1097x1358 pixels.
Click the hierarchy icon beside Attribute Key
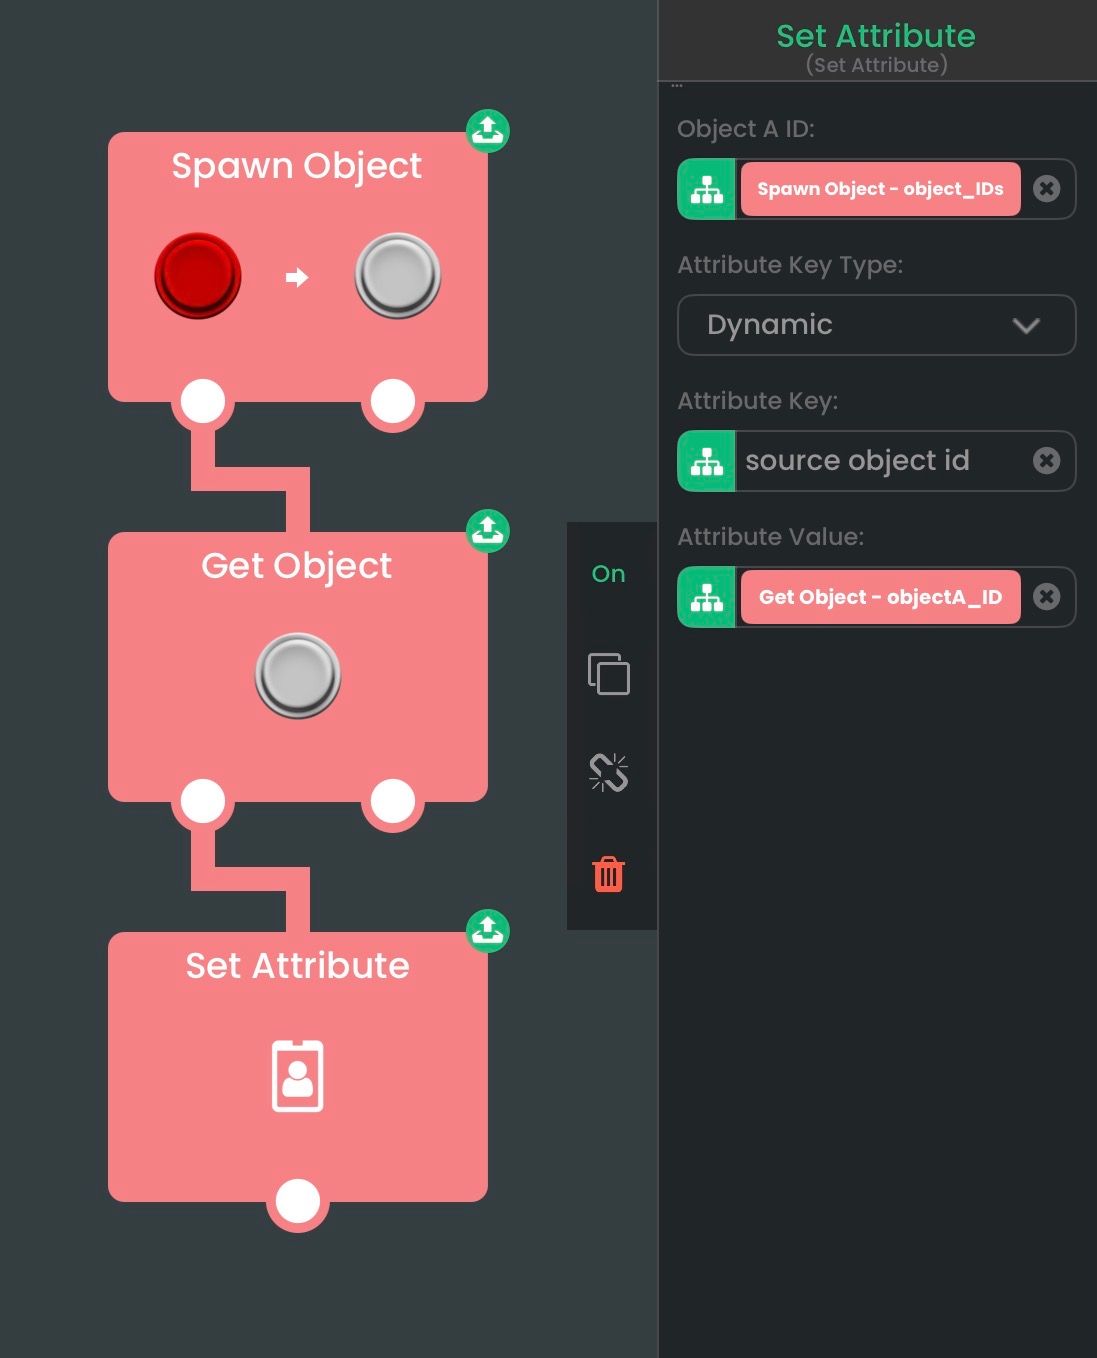(707, 461)
